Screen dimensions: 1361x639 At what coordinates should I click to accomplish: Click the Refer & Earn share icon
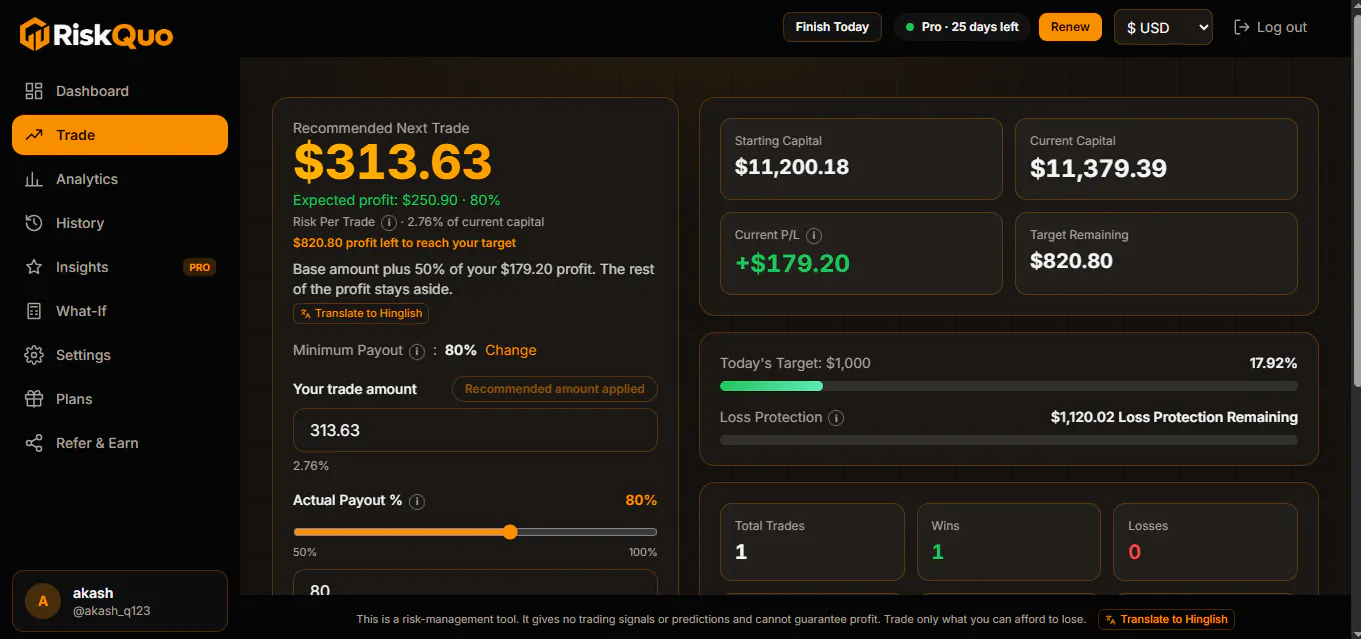pyautogui.click(x=34, y=443)
